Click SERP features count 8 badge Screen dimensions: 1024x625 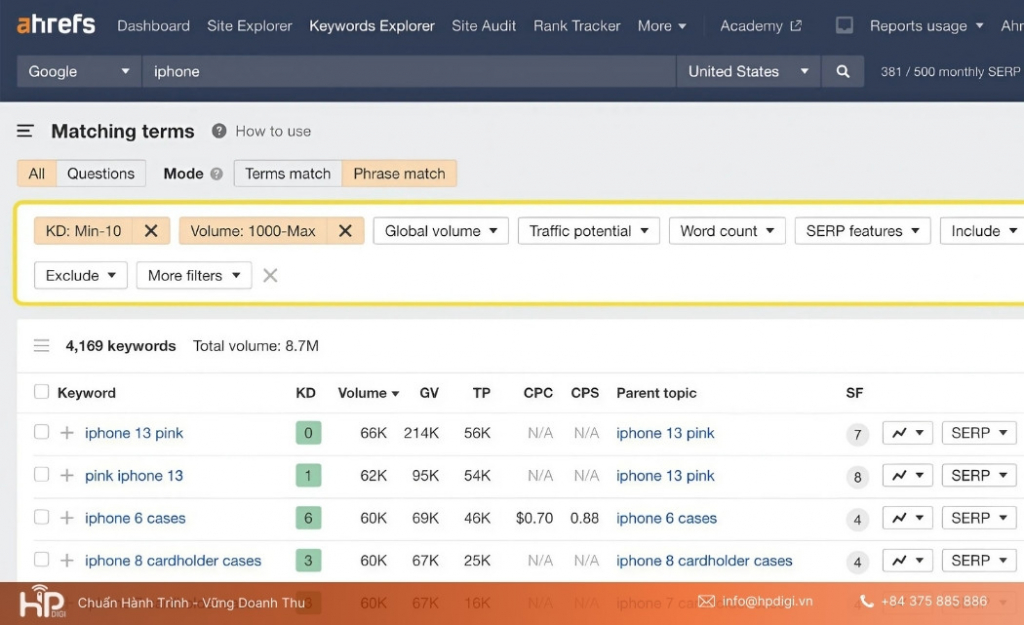click(x=857, y=477)
